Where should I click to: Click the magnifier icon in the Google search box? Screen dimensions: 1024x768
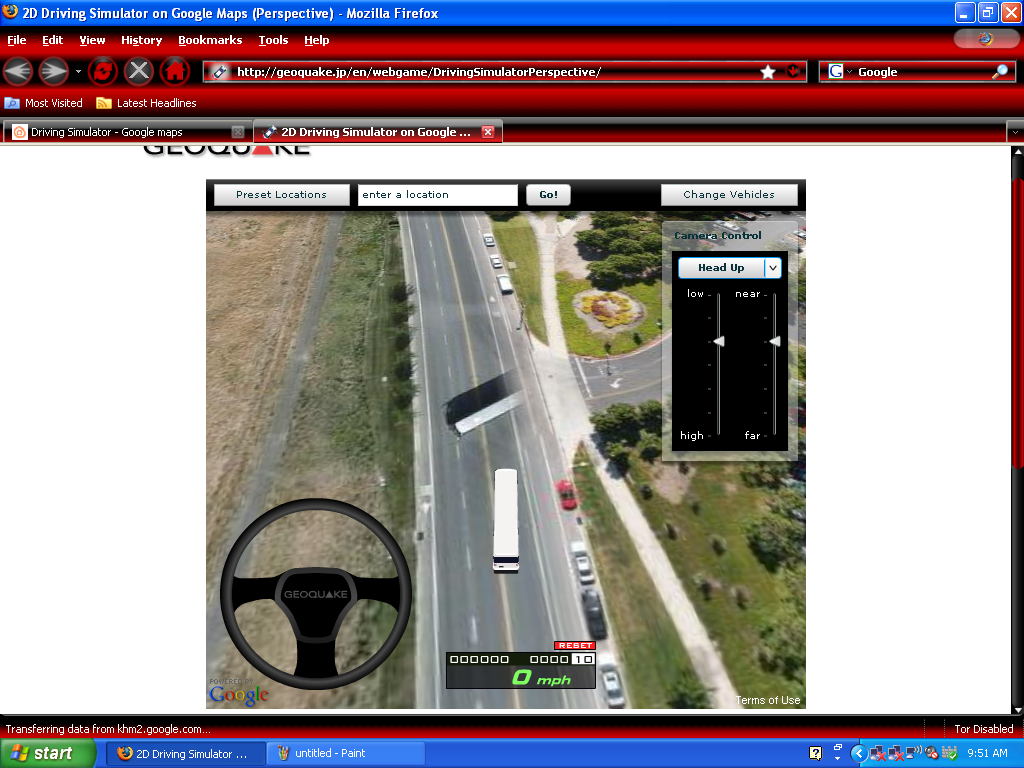[998, 71]
